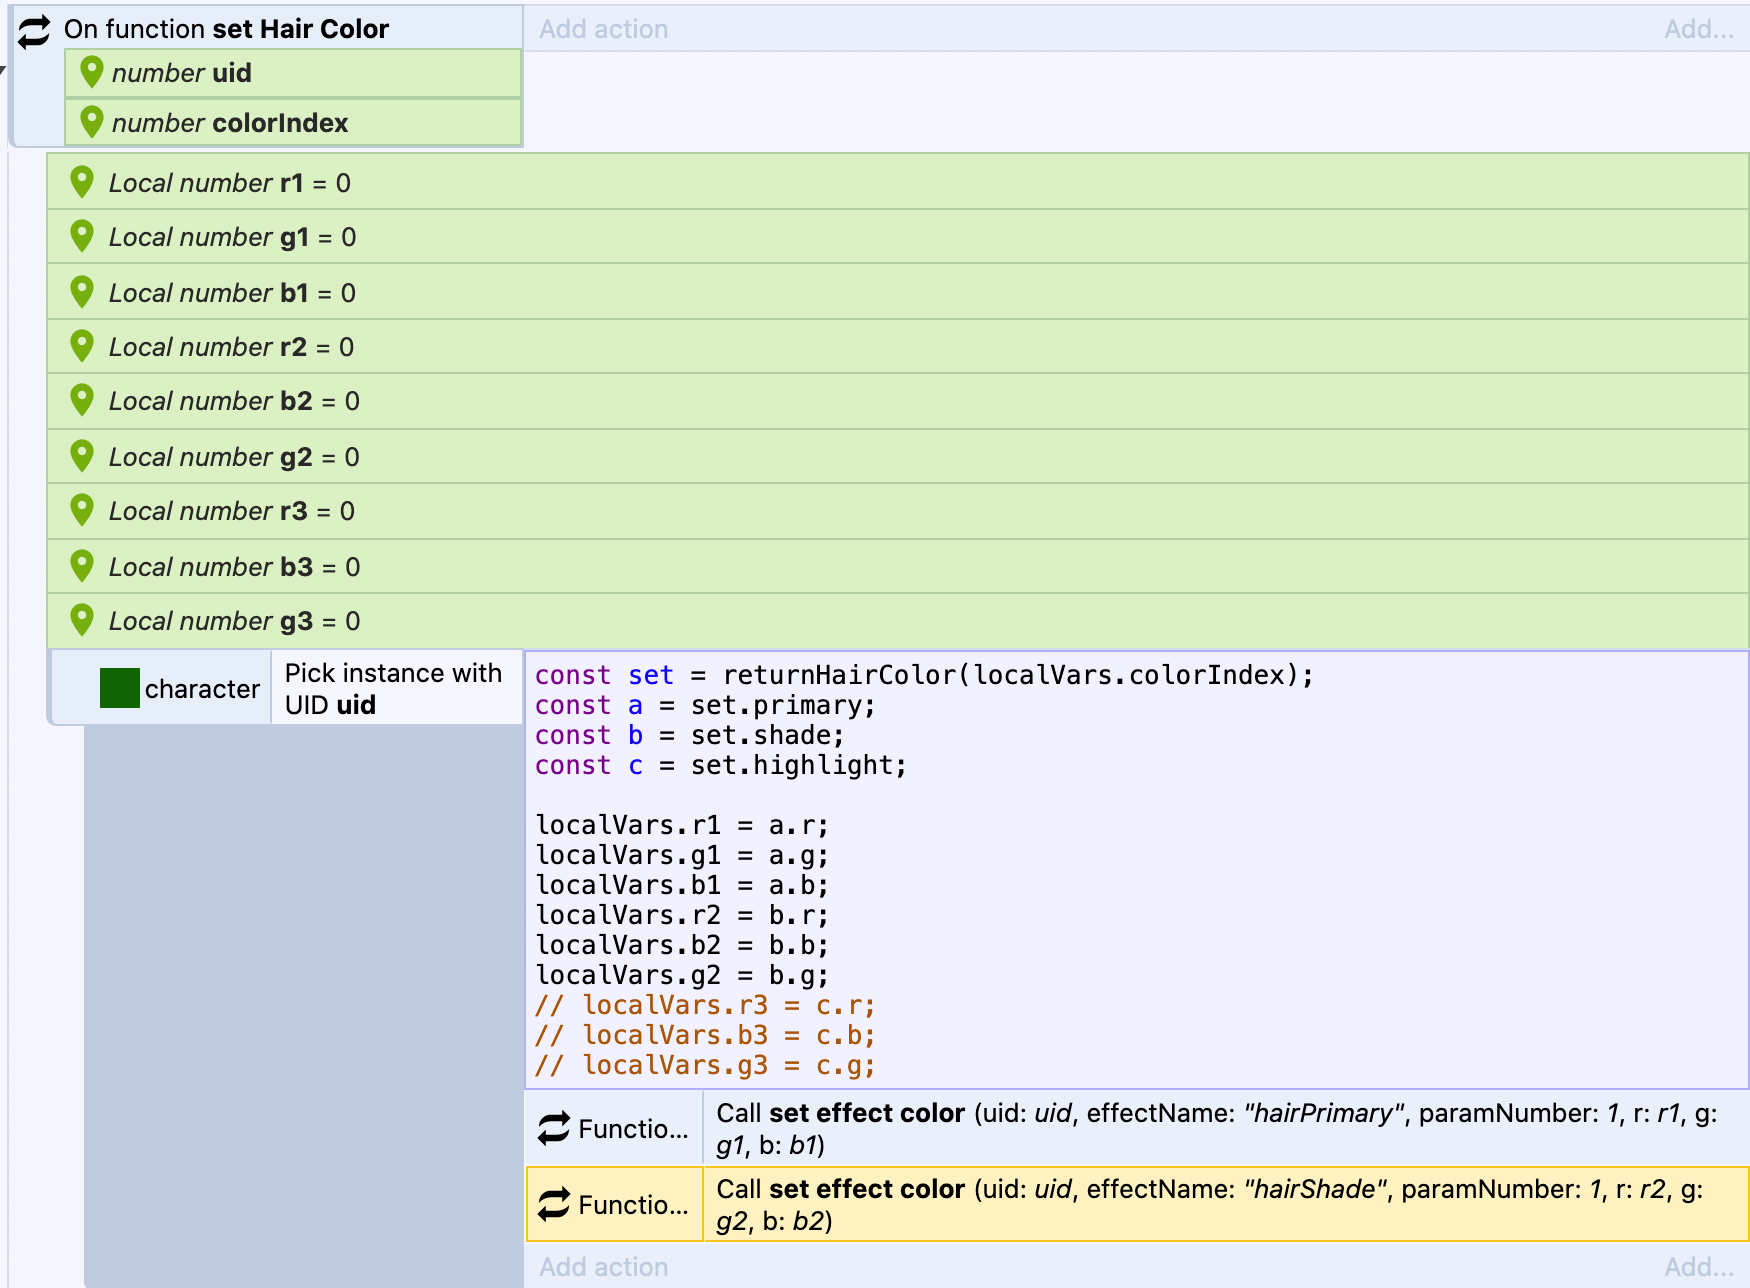
Task: Click code line 'localVars.g2 = b.g;'
Action: coord(682,975)
